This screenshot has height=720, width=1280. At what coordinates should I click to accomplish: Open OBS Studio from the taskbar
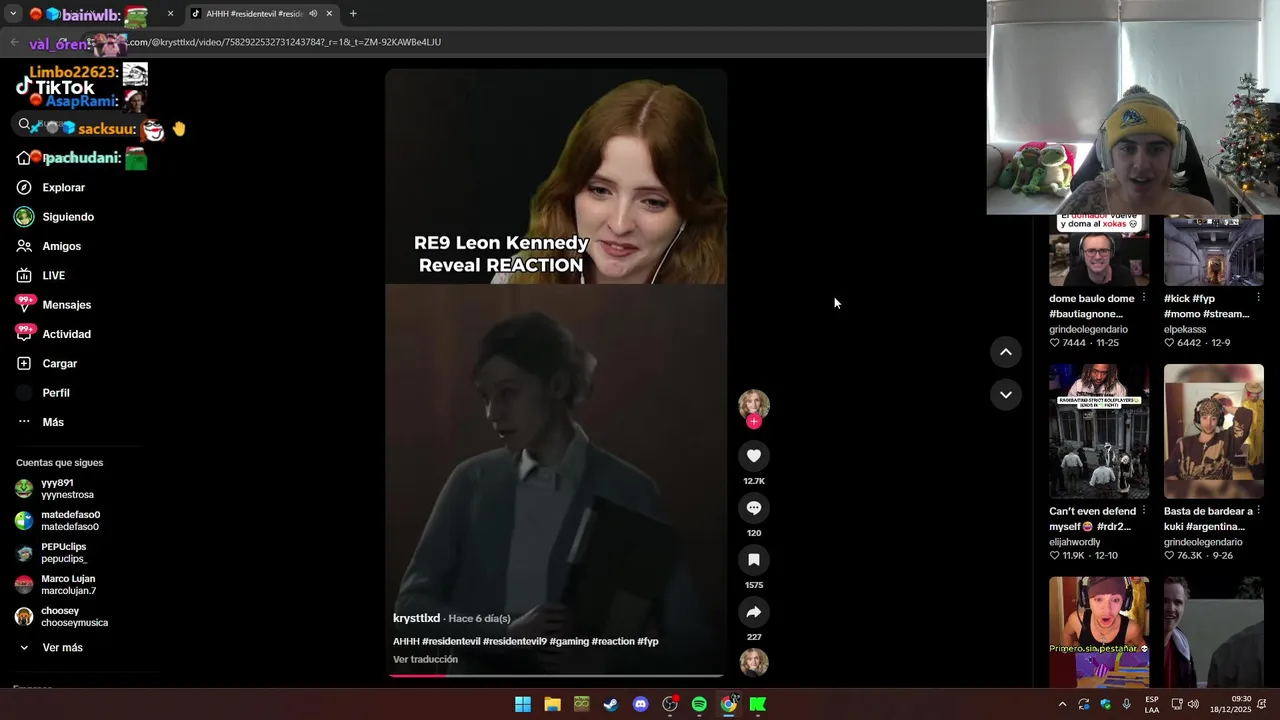tap(670, 704)
